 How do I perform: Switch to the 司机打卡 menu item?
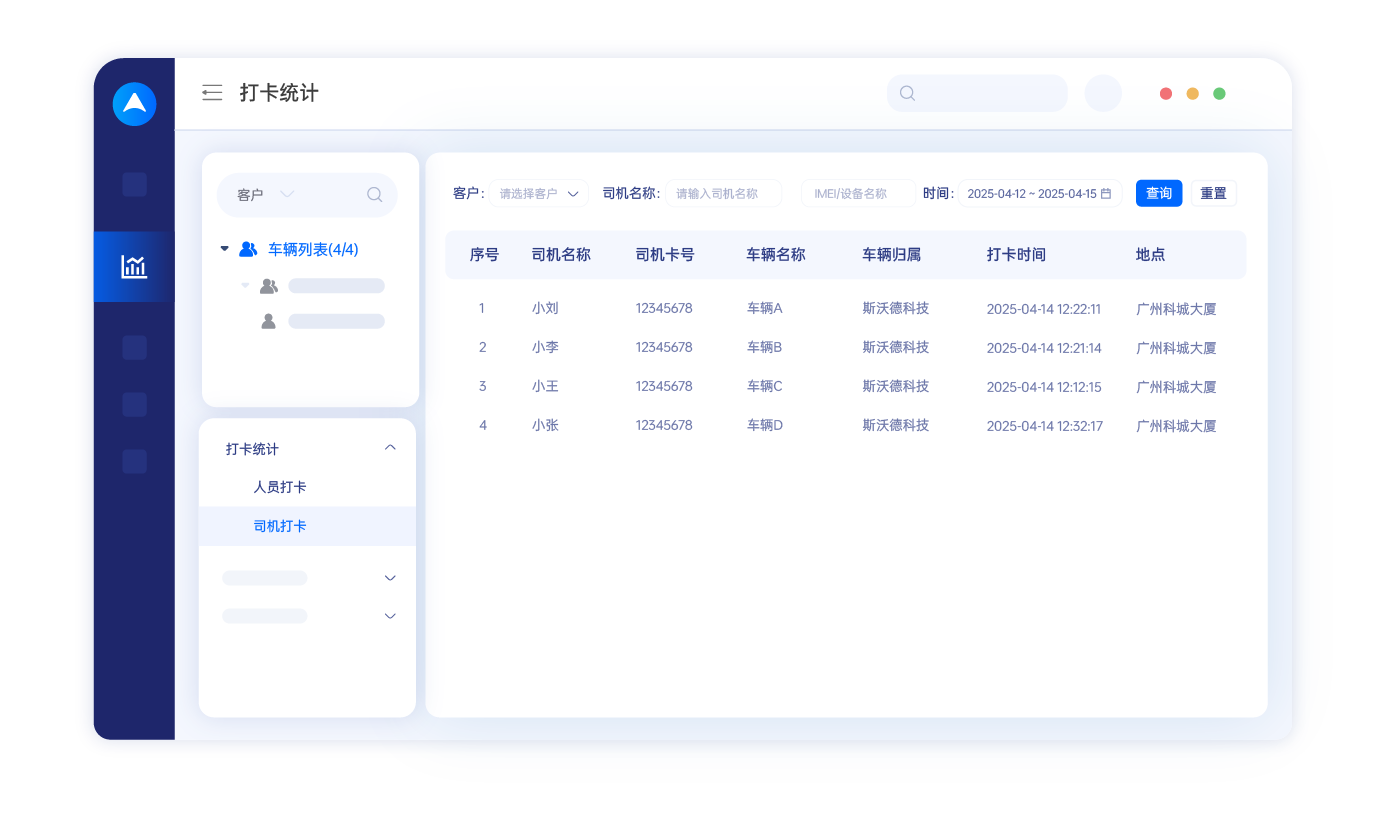point(277,526)
